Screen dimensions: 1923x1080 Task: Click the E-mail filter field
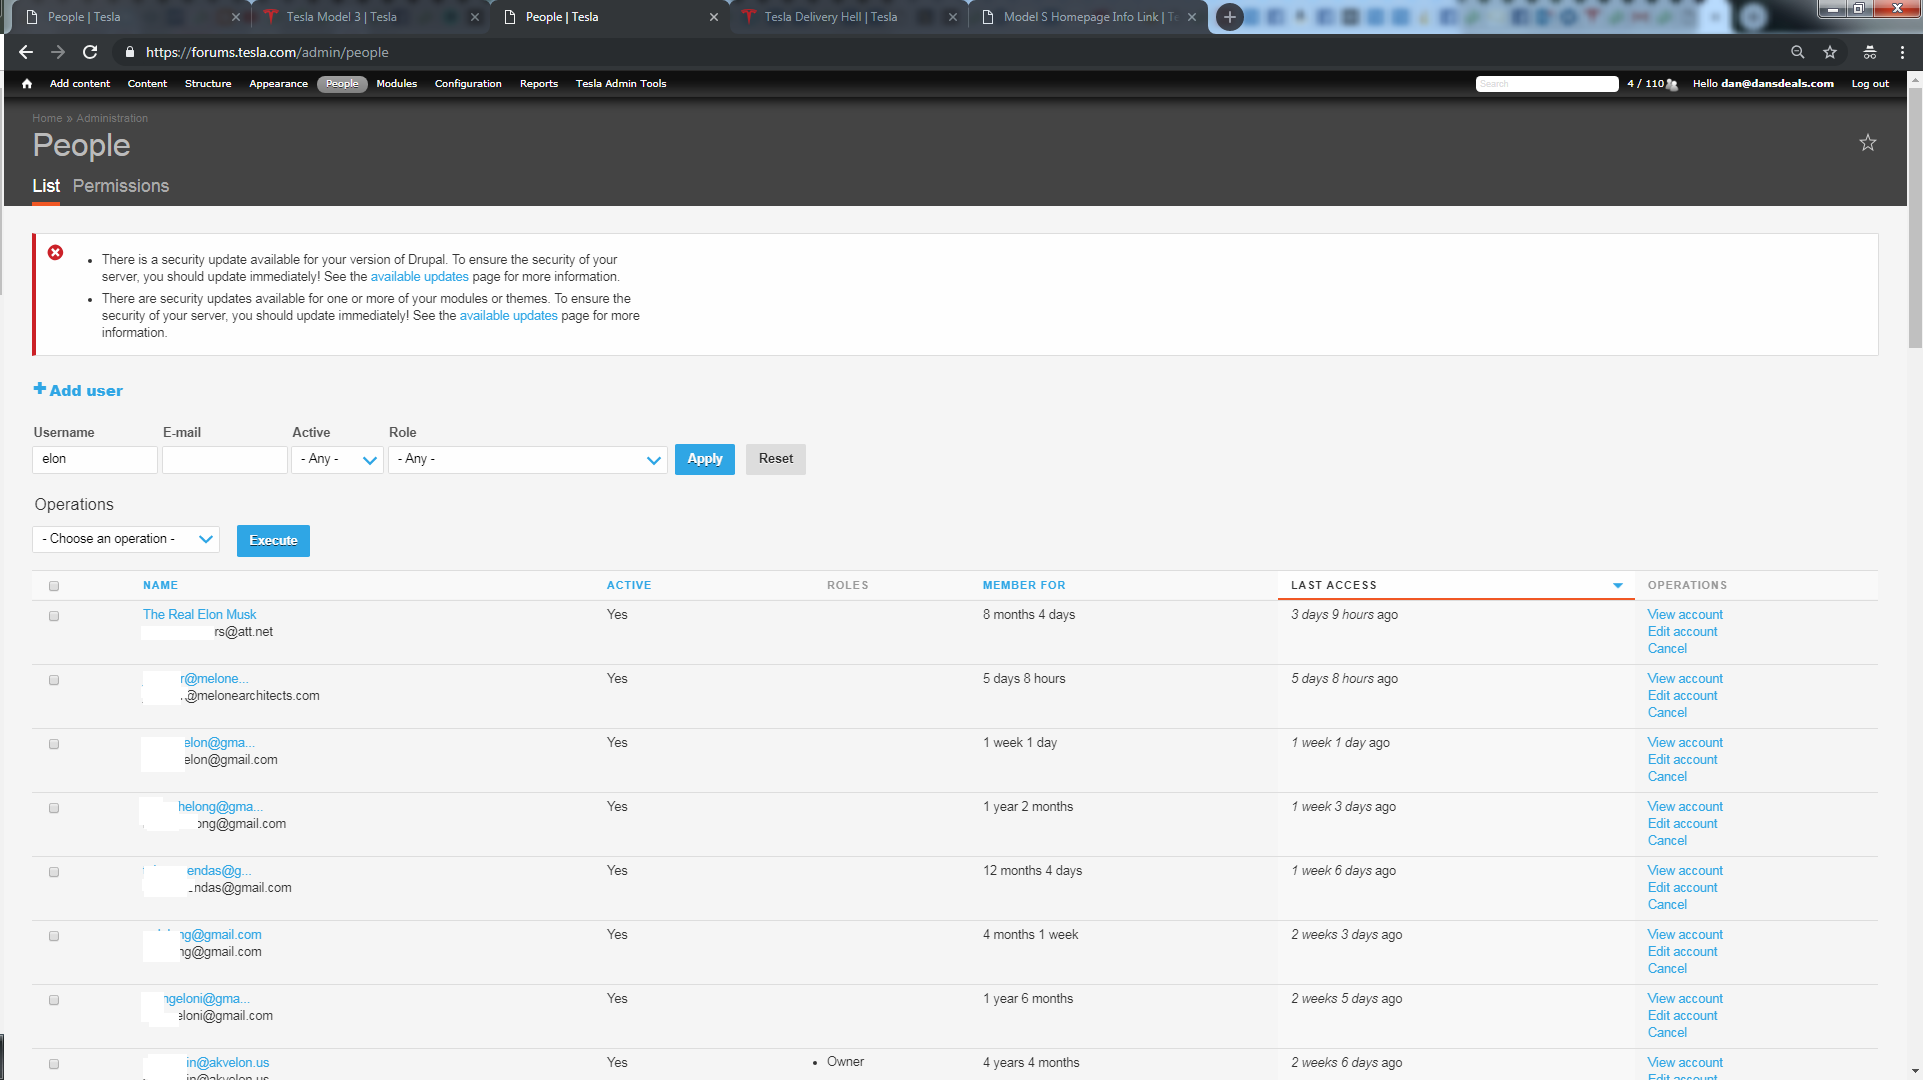click(x=225, y=459)
